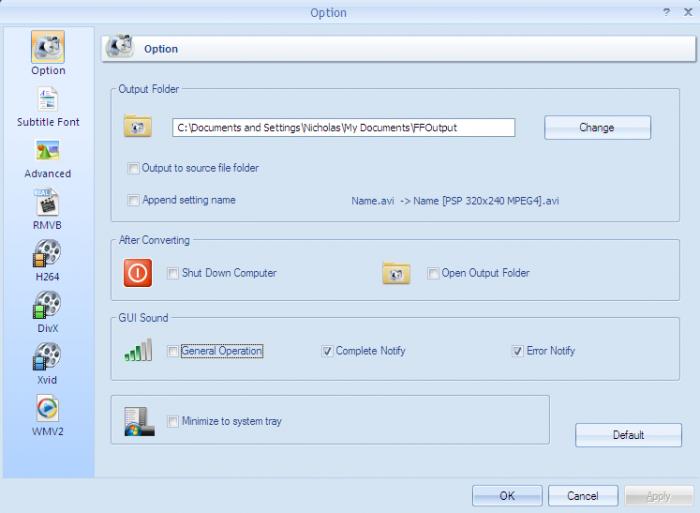The width and height of the screenshot is (700, 513).
Task: Dismiss the dialog with Cancel
Action: tap(583, 496)
